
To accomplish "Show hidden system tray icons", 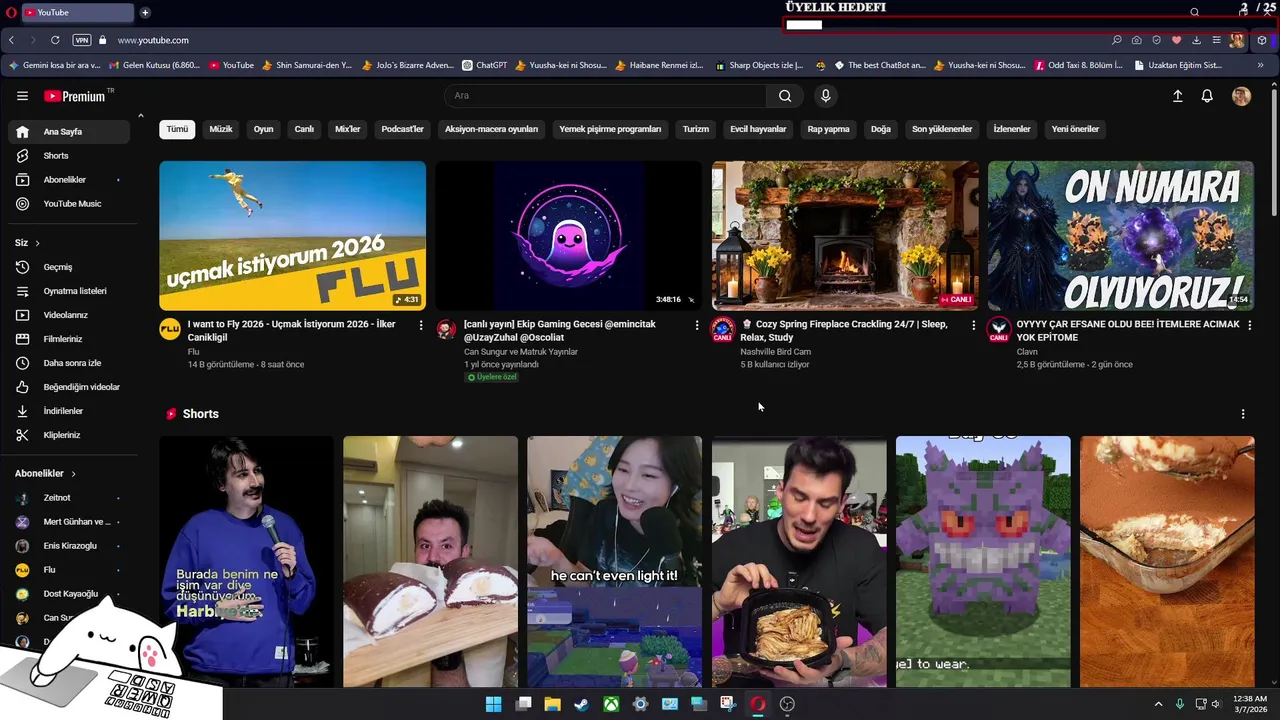I will [1158, 704].
